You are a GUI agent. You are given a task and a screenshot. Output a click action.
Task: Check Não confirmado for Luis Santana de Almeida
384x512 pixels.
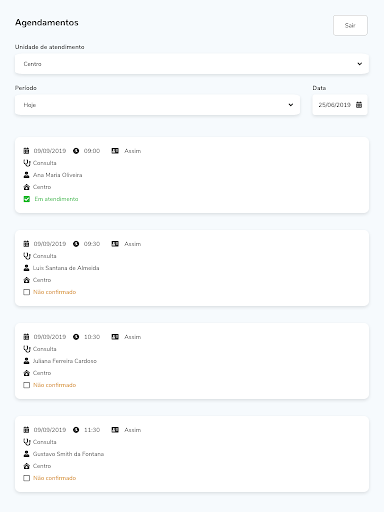pyautogui.click(x=27, y=292)
